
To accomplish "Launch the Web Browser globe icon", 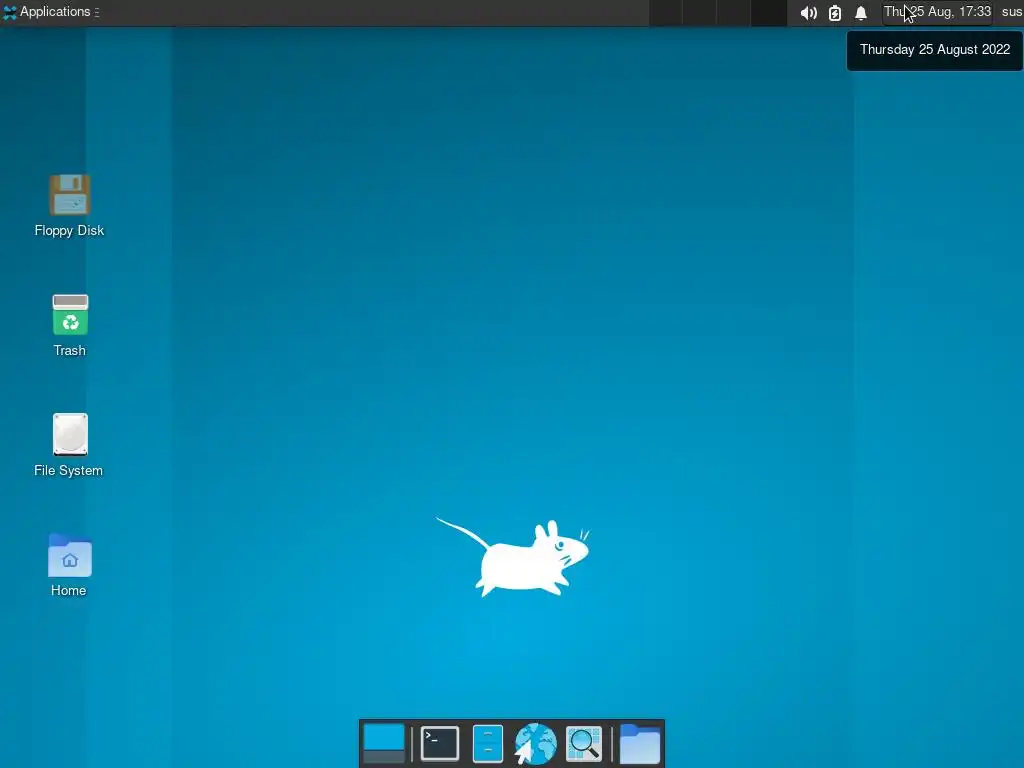I will [536, 744].
